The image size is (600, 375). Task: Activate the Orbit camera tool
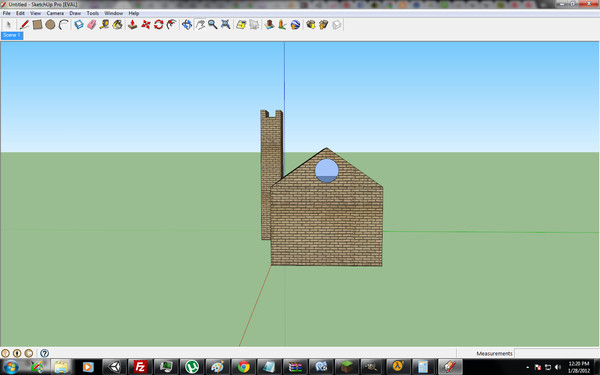[x=187, y=25]
